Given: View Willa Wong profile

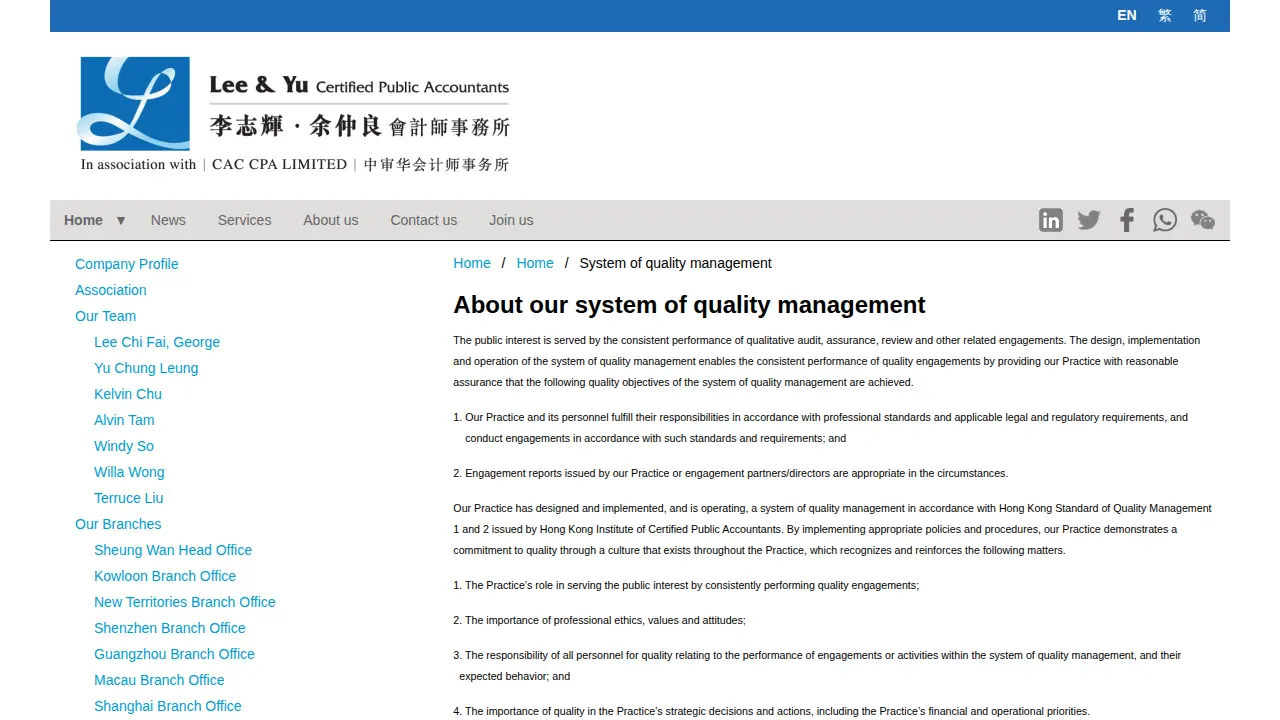Looking at the screenshot, I should click(x=129, y=472).
